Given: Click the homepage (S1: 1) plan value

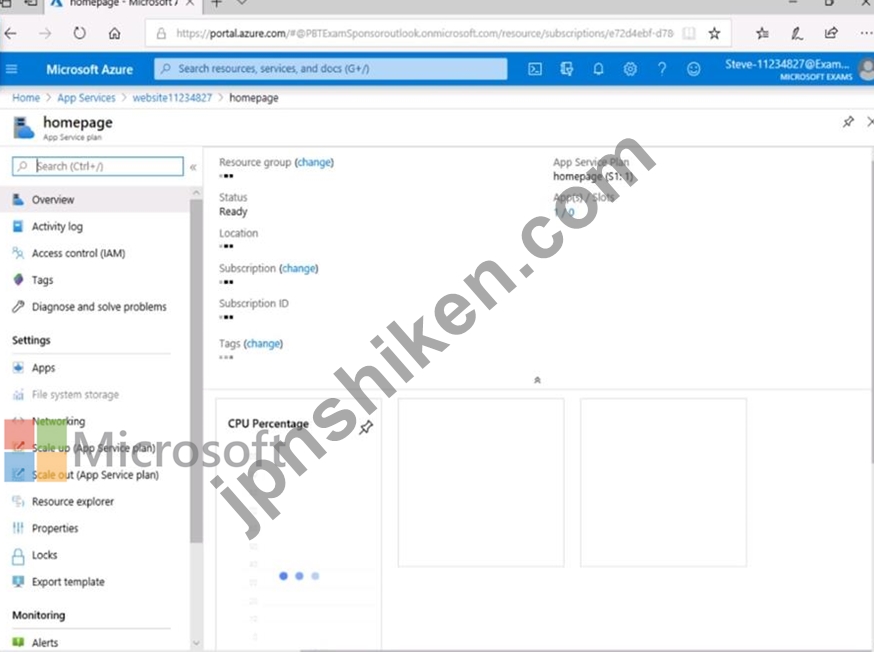Looking at the screenshot, I should click(x=593, y=177).
